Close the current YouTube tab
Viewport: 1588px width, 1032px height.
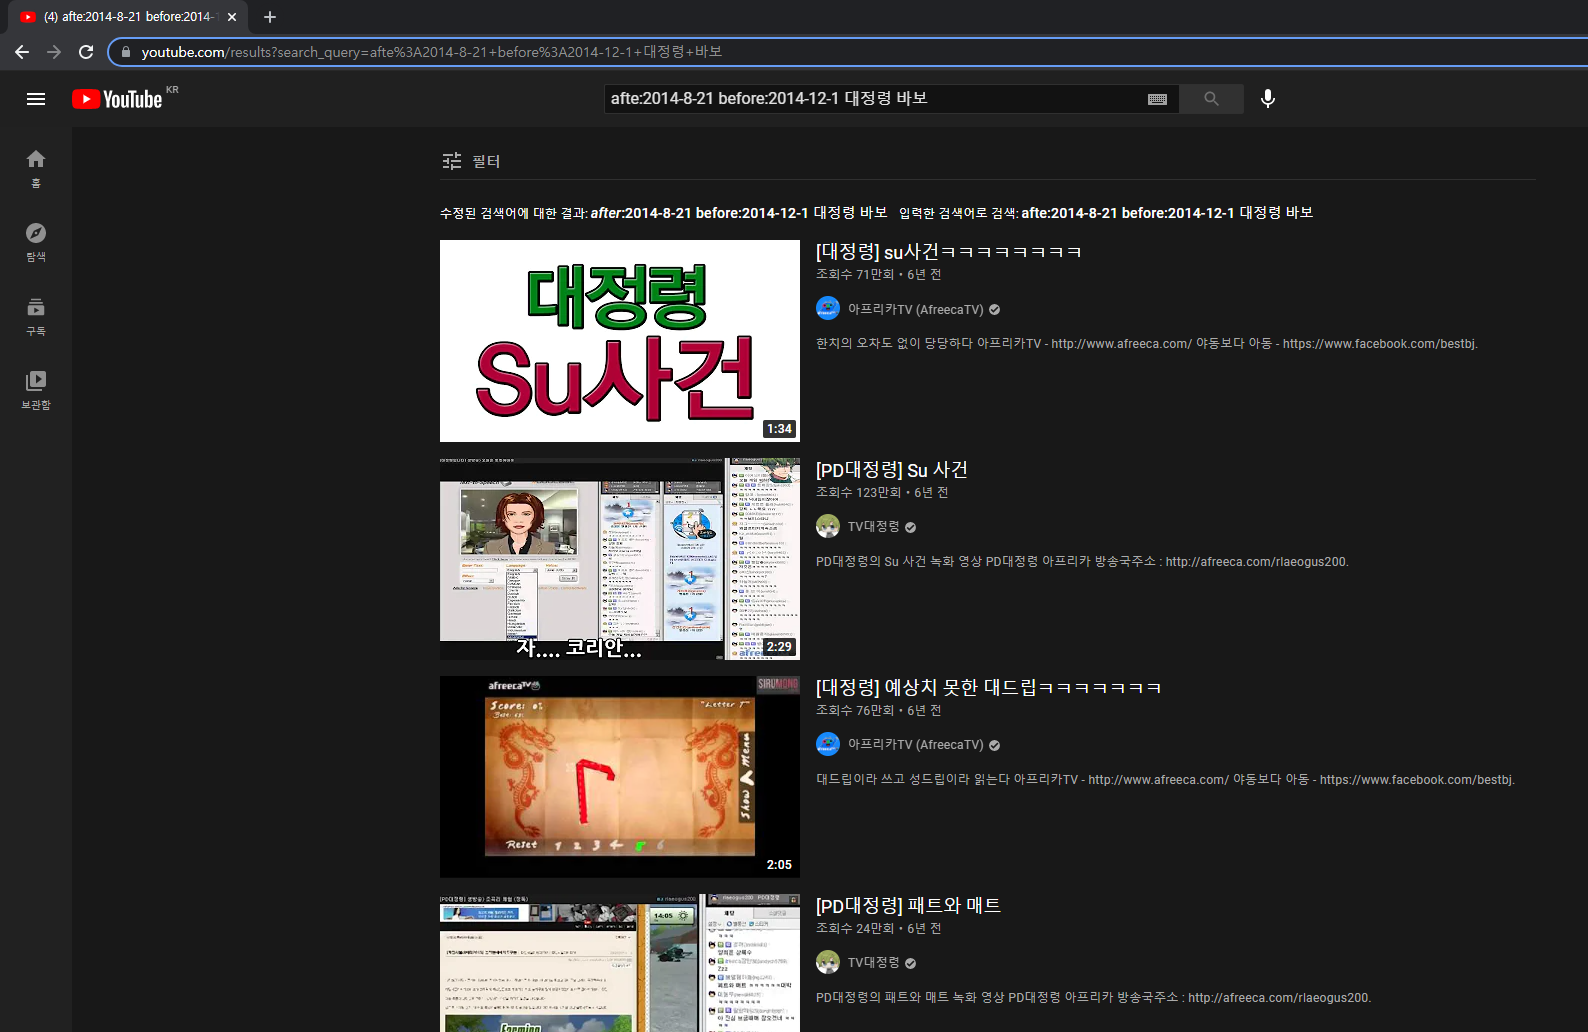click(232, 17)
